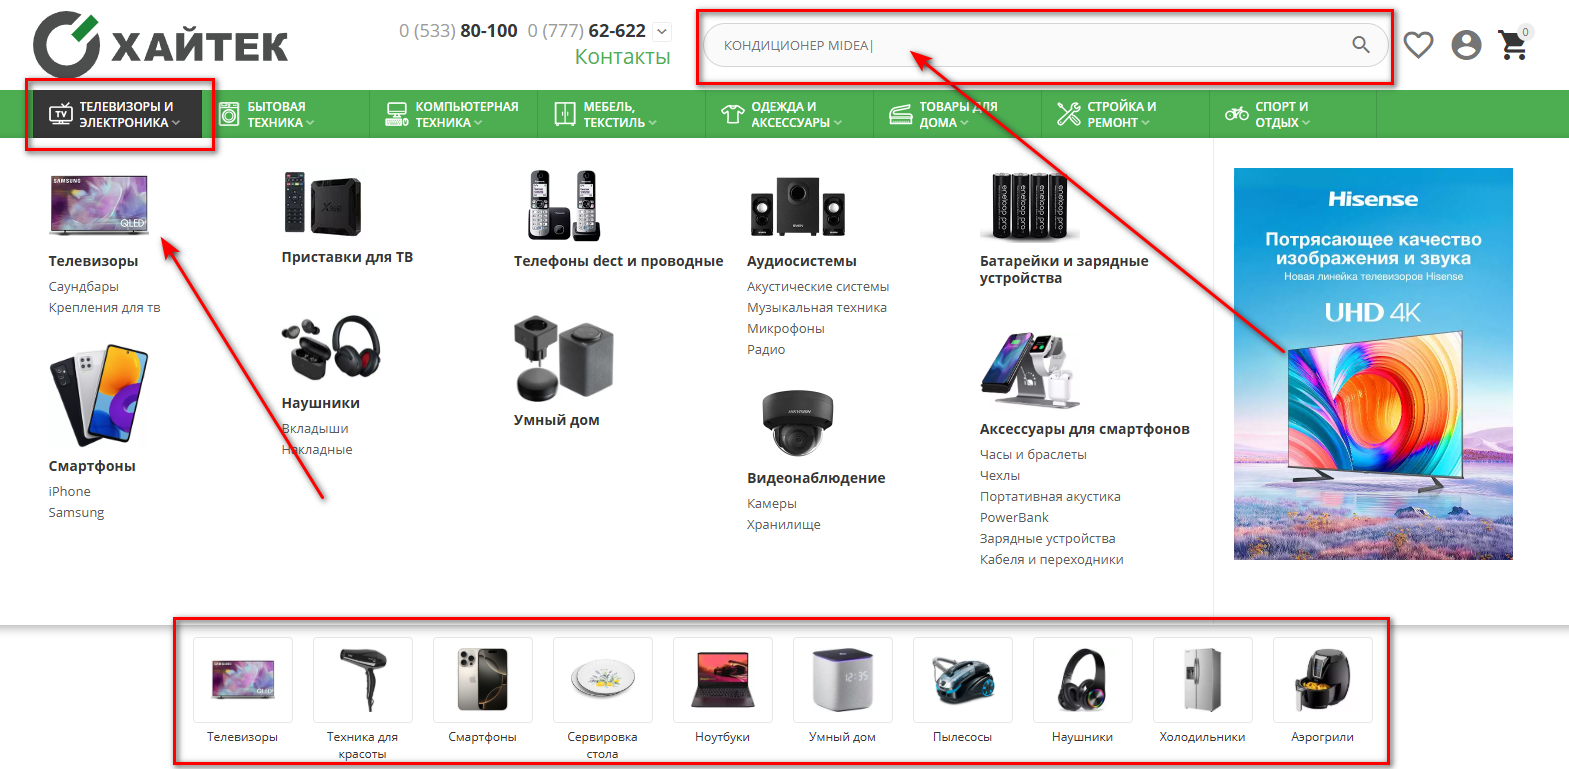
Task: Click the smartphone accessories charging dock image
Action: point(1031,371)
